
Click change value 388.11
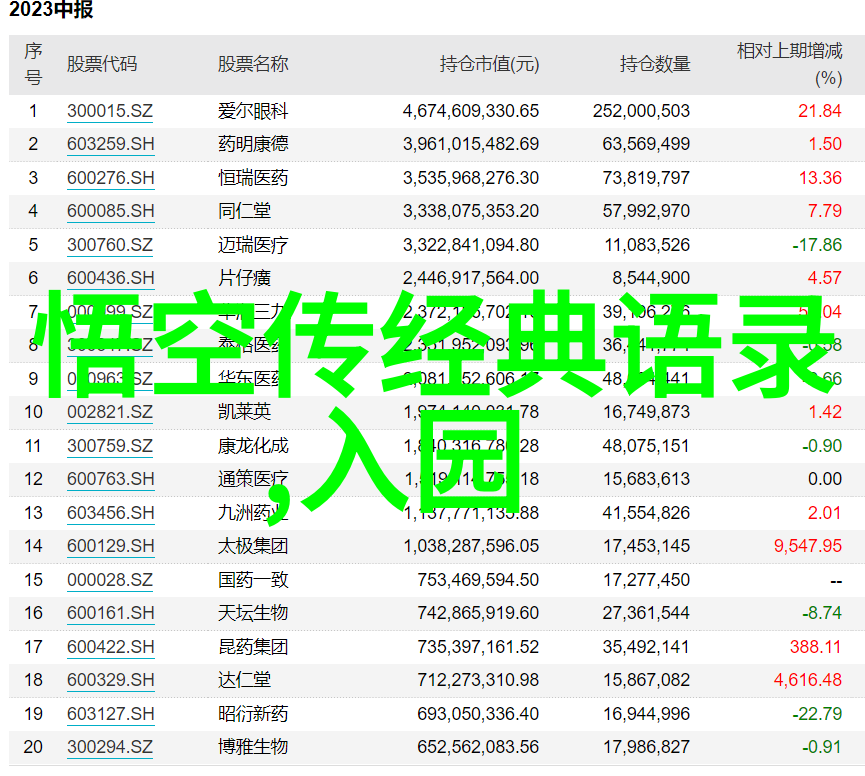click(x=815, y=647)
